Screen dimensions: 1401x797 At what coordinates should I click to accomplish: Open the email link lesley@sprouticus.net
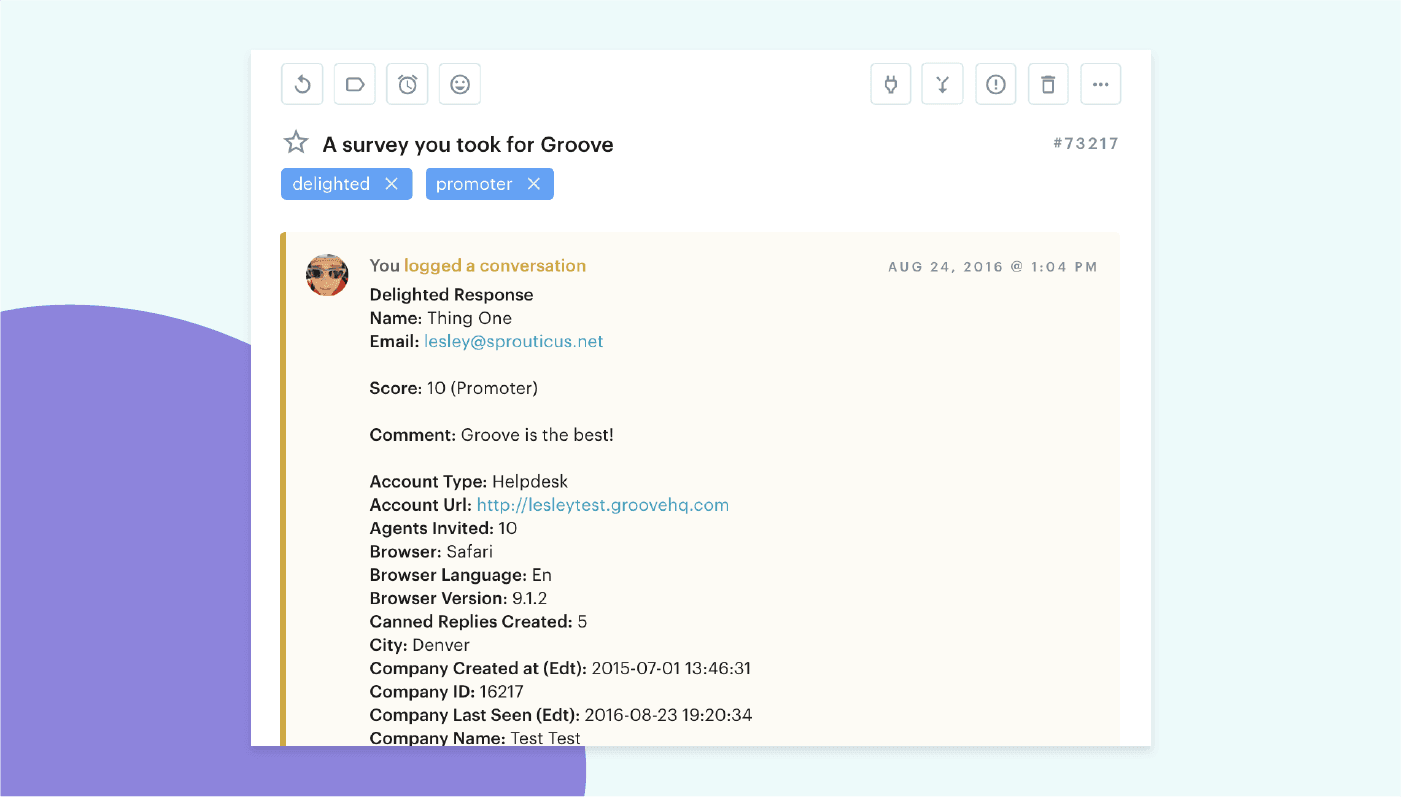click(513, 341)
